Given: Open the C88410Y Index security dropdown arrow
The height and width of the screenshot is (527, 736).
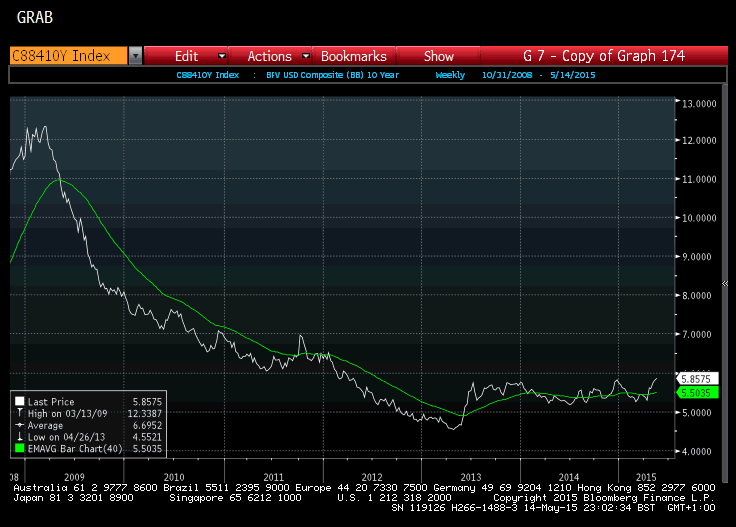Looking at the screenshot, I should coord(135,56).
